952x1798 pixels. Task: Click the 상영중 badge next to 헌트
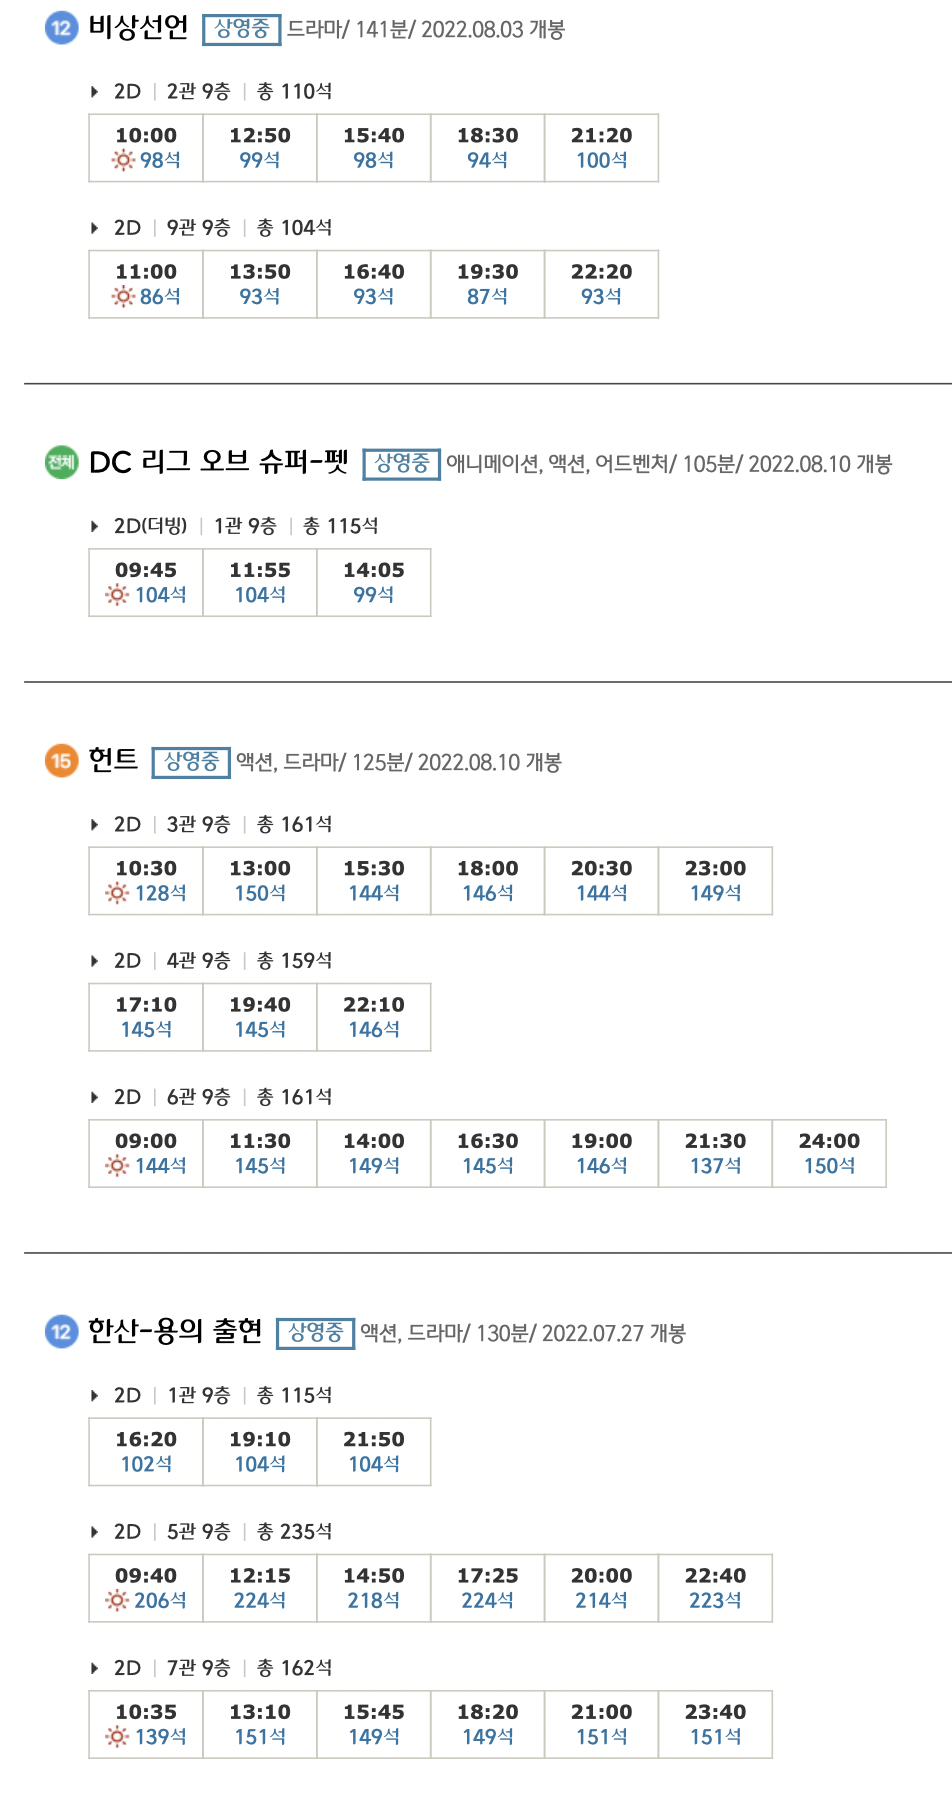click(191, 762)
